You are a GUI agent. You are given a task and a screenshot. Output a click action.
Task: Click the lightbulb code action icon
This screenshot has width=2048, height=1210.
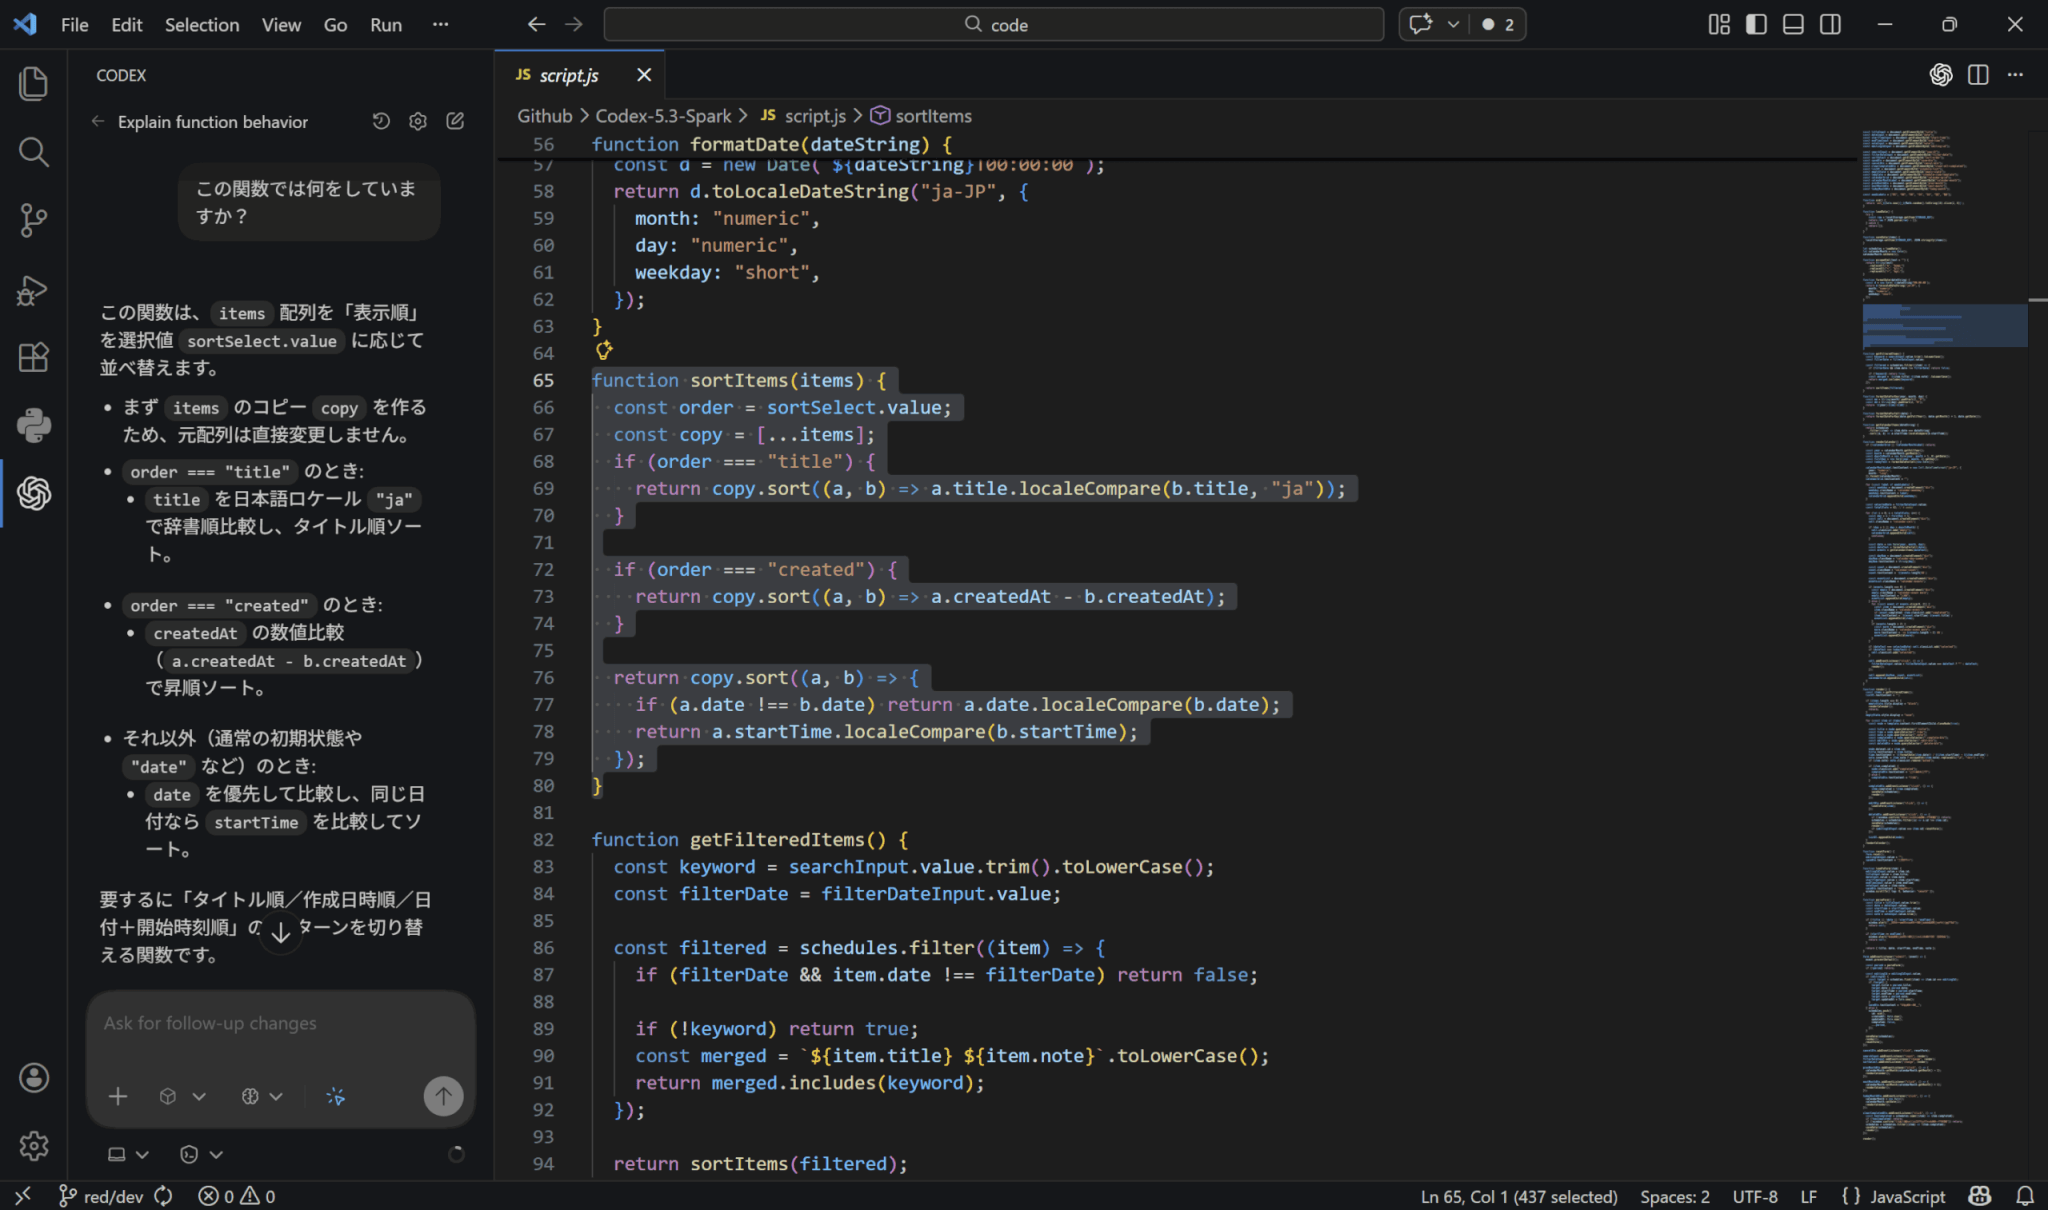(604, 350)
